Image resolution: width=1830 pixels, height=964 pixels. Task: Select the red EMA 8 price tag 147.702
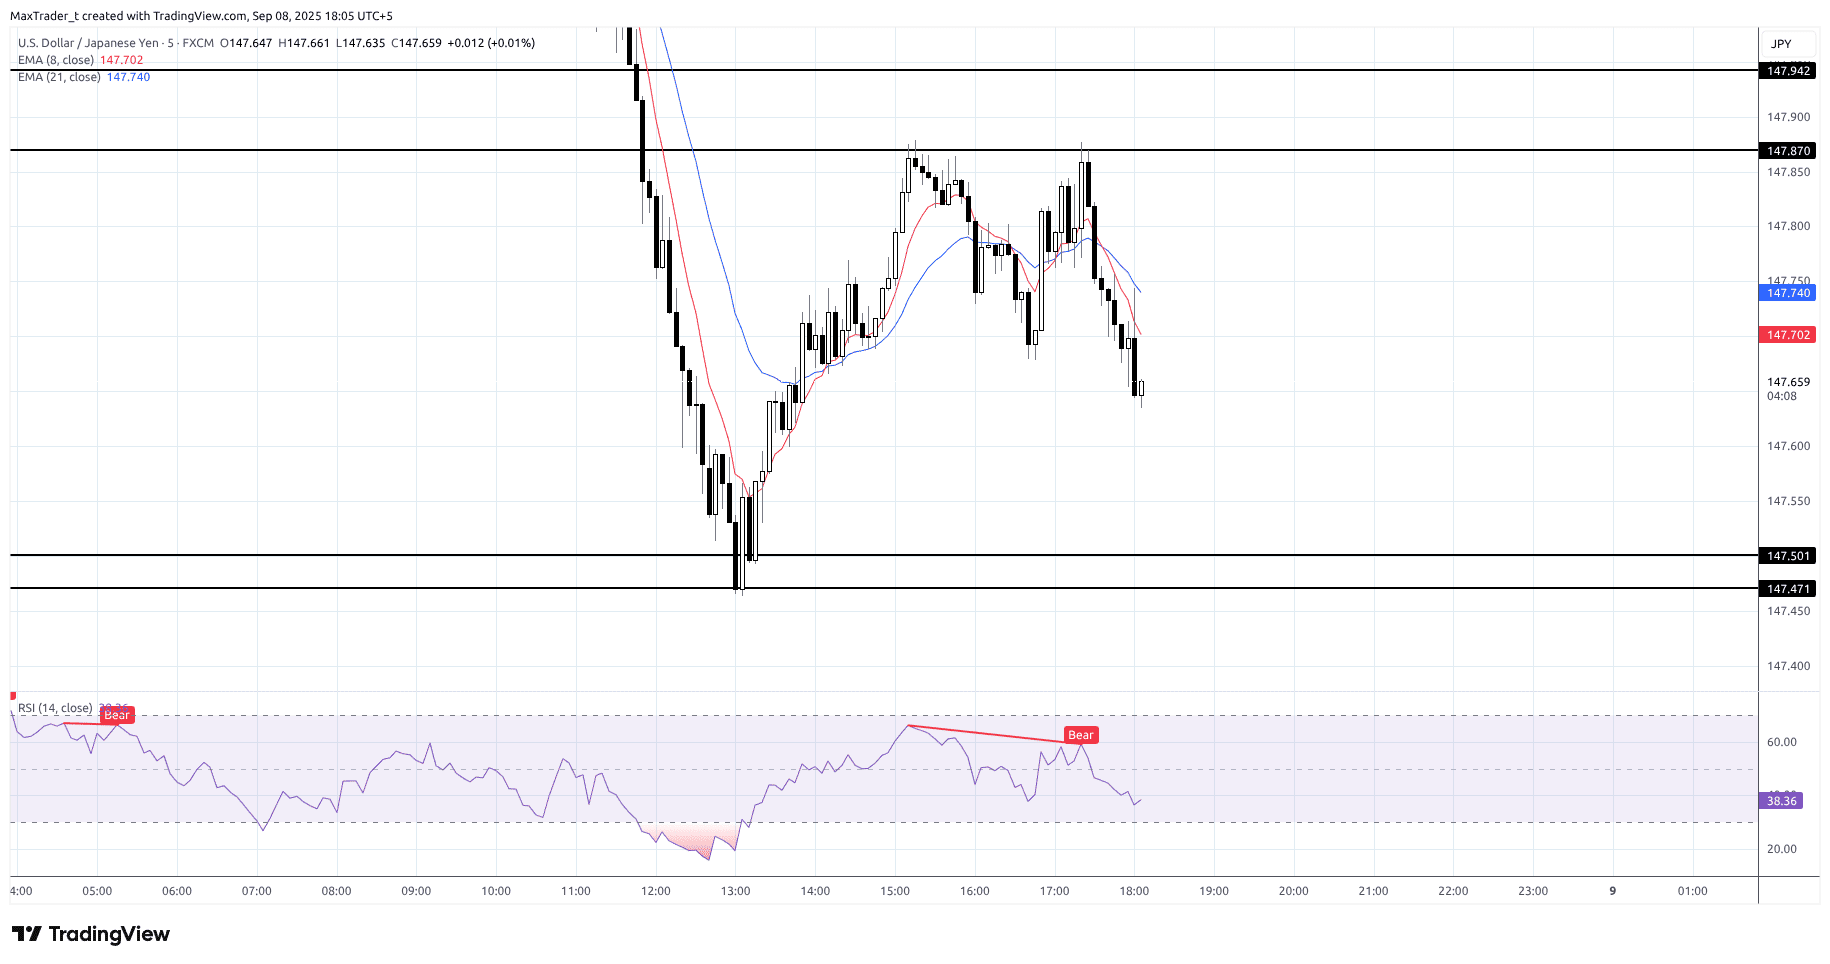click(1787, 335)
